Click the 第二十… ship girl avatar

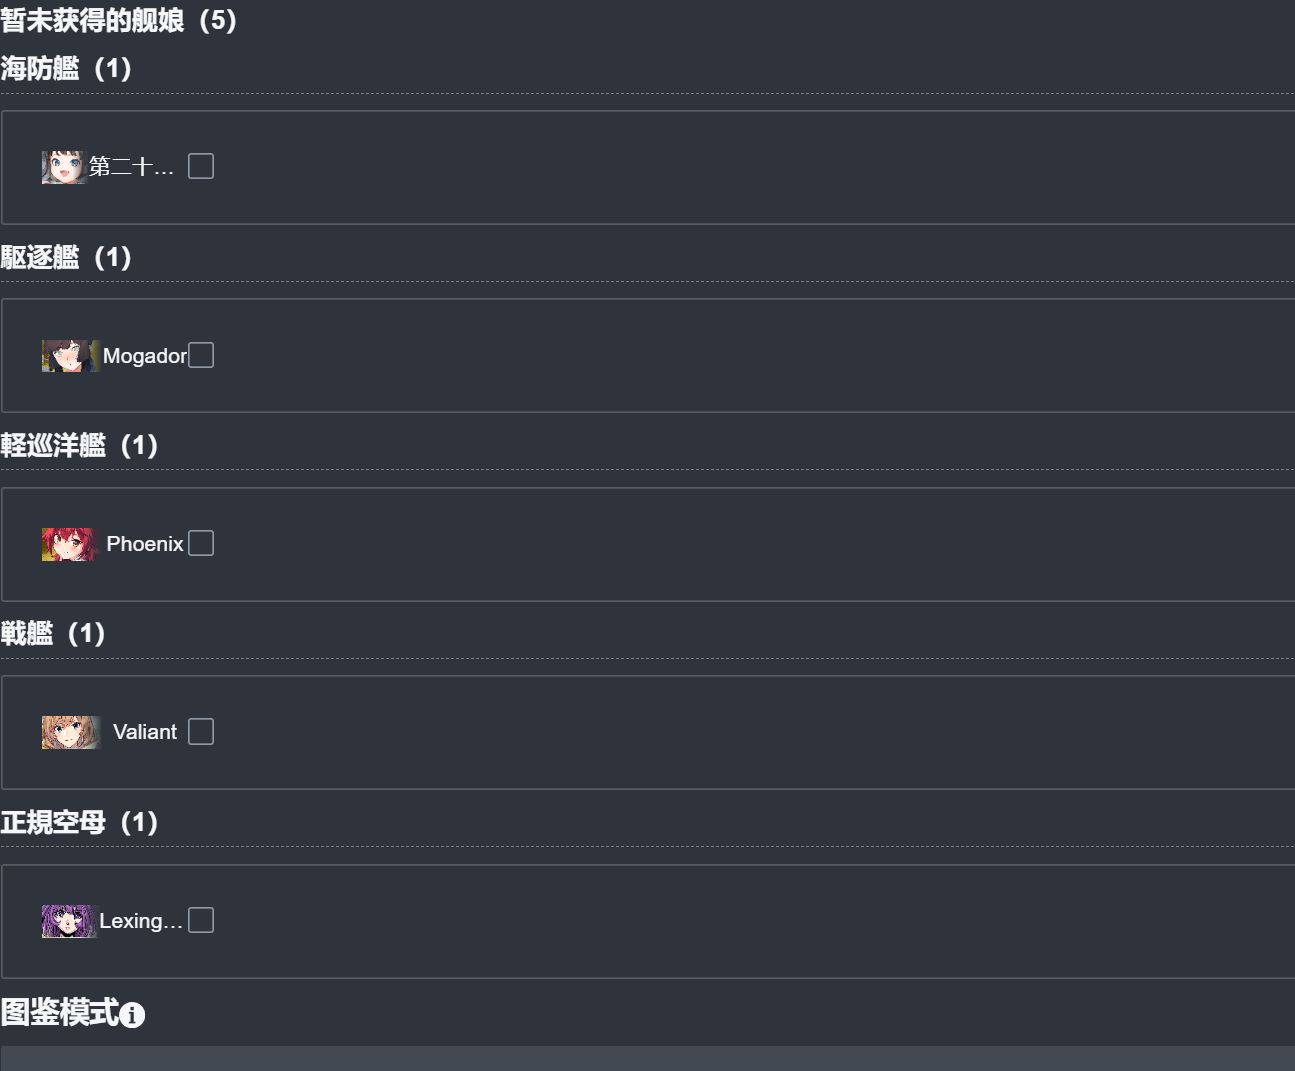[64, 167]
